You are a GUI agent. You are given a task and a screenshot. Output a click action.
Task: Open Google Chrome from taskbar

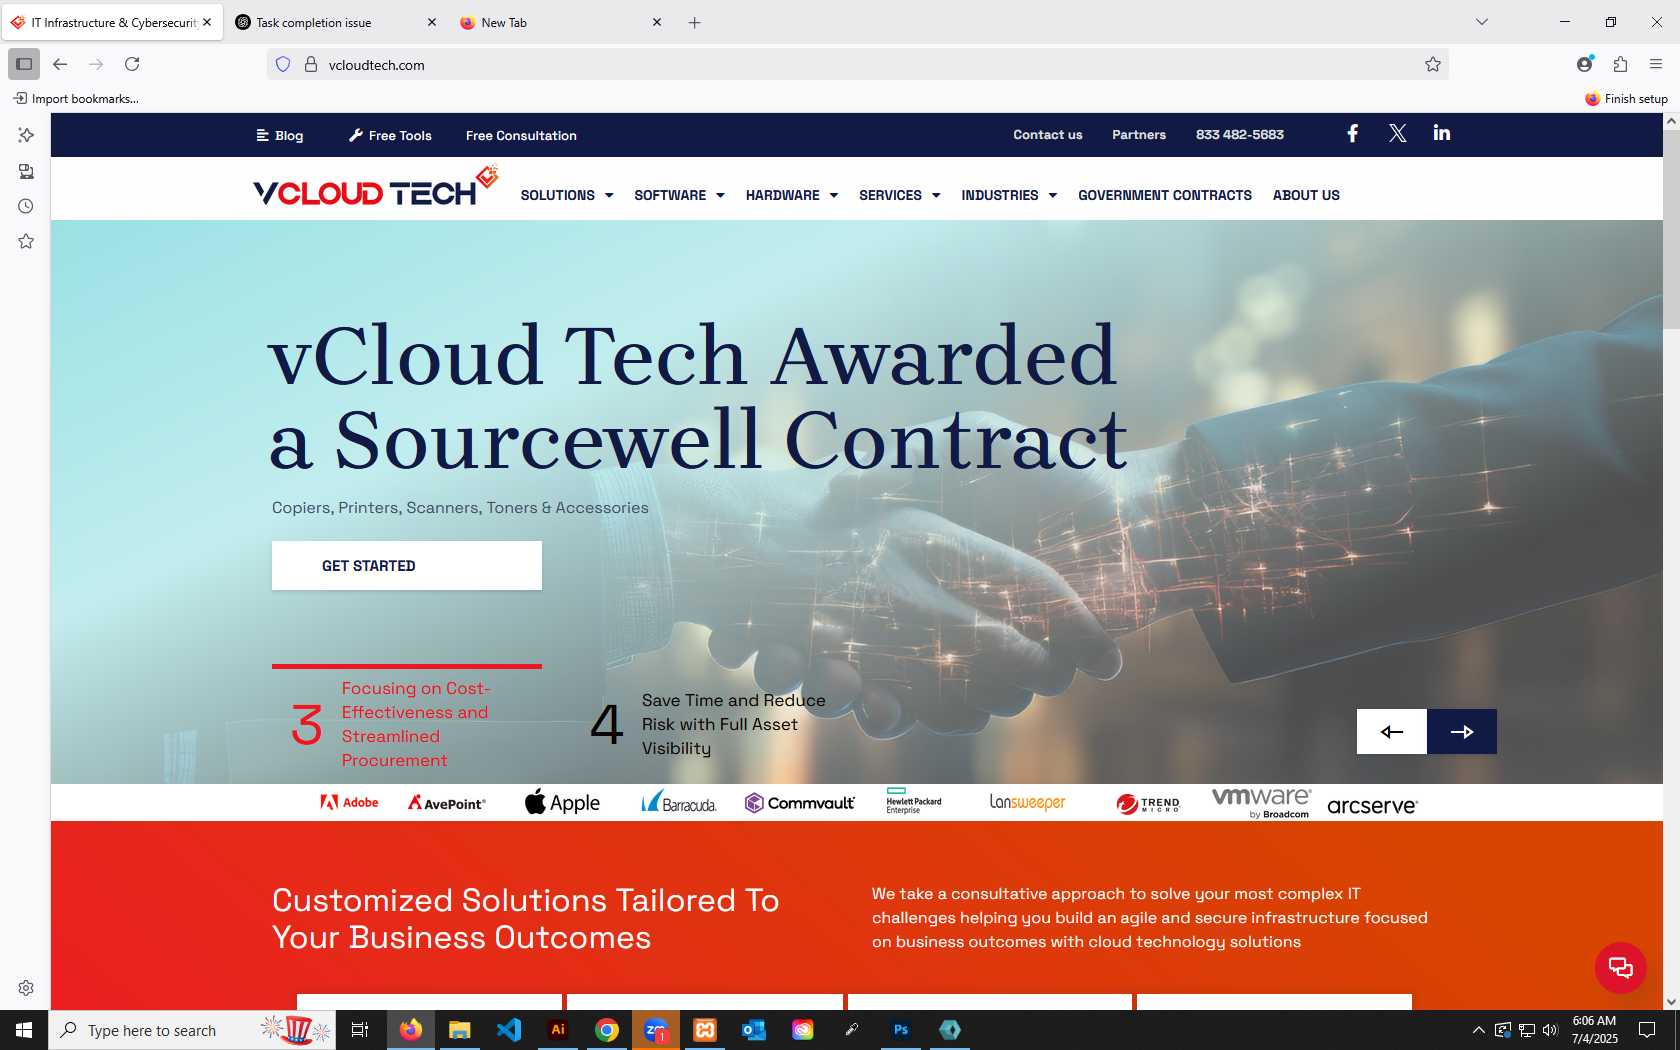click(607, 1029)
